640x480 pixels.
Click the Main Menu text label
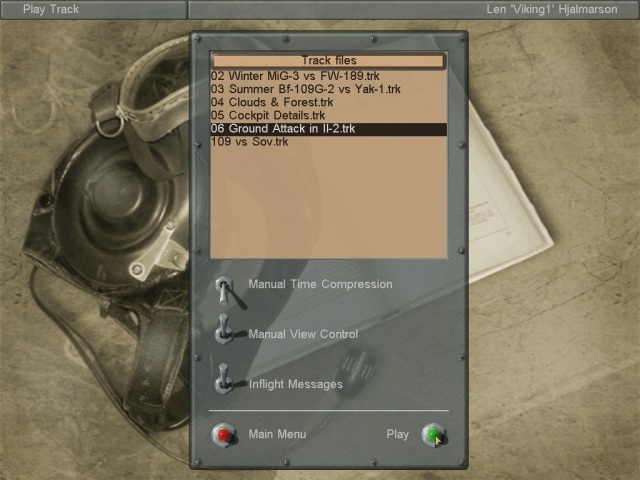coord(277,434)
